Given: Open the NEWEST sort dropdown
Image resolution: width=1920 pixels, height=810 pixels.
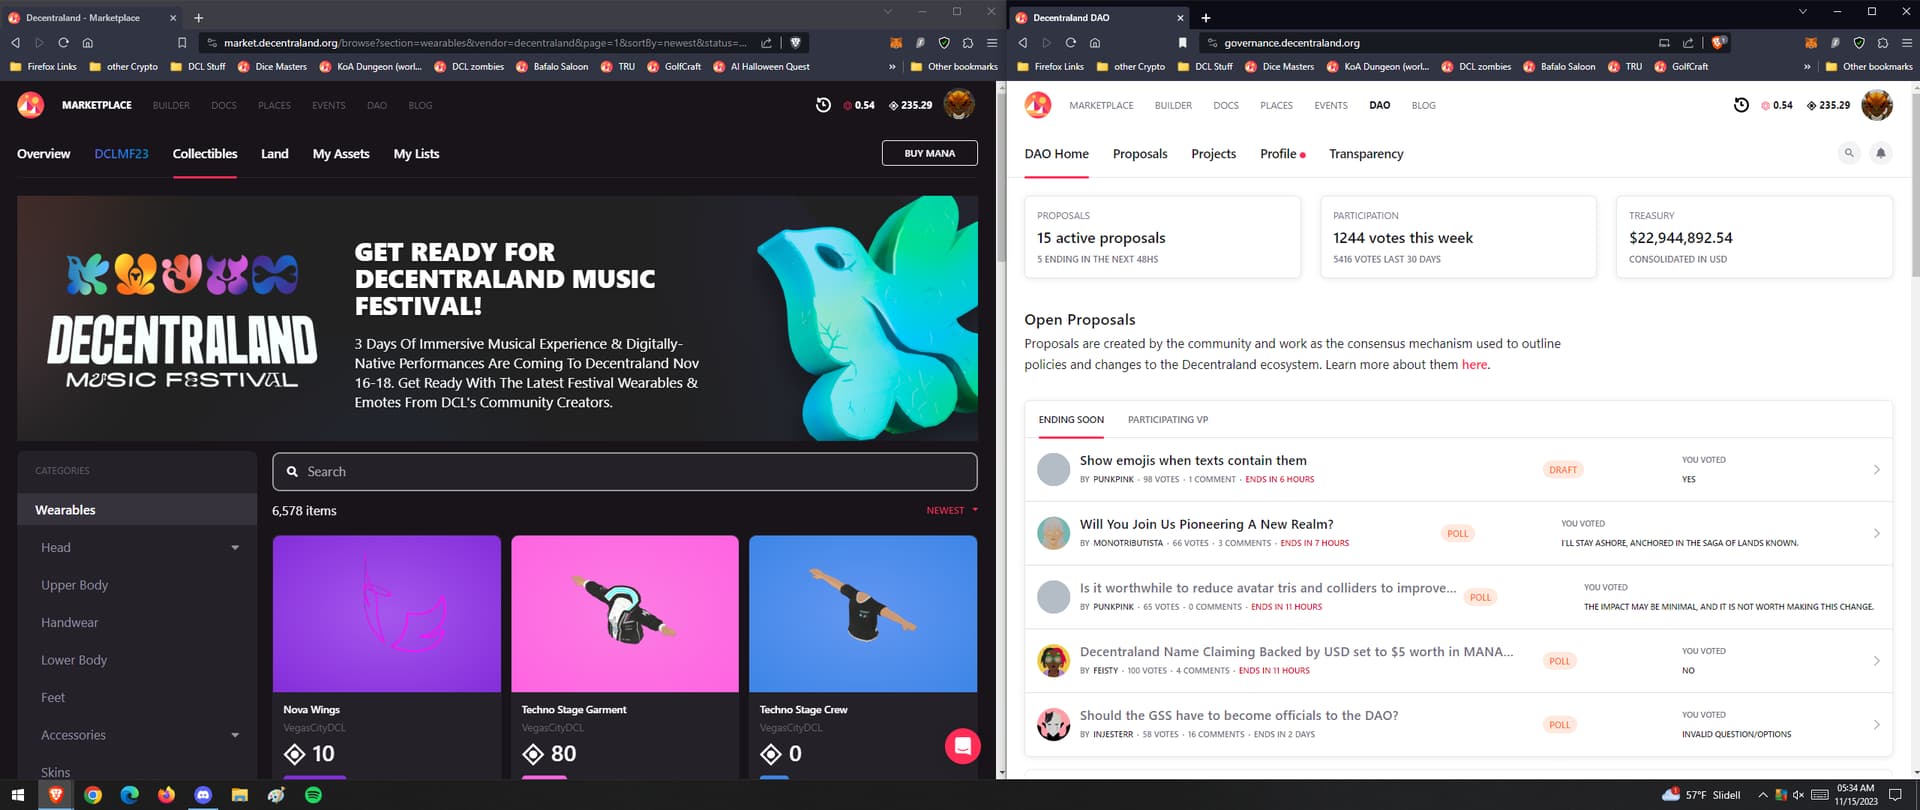Looking at the screenshot, I should pyautogui.click(x=952, y=510).
